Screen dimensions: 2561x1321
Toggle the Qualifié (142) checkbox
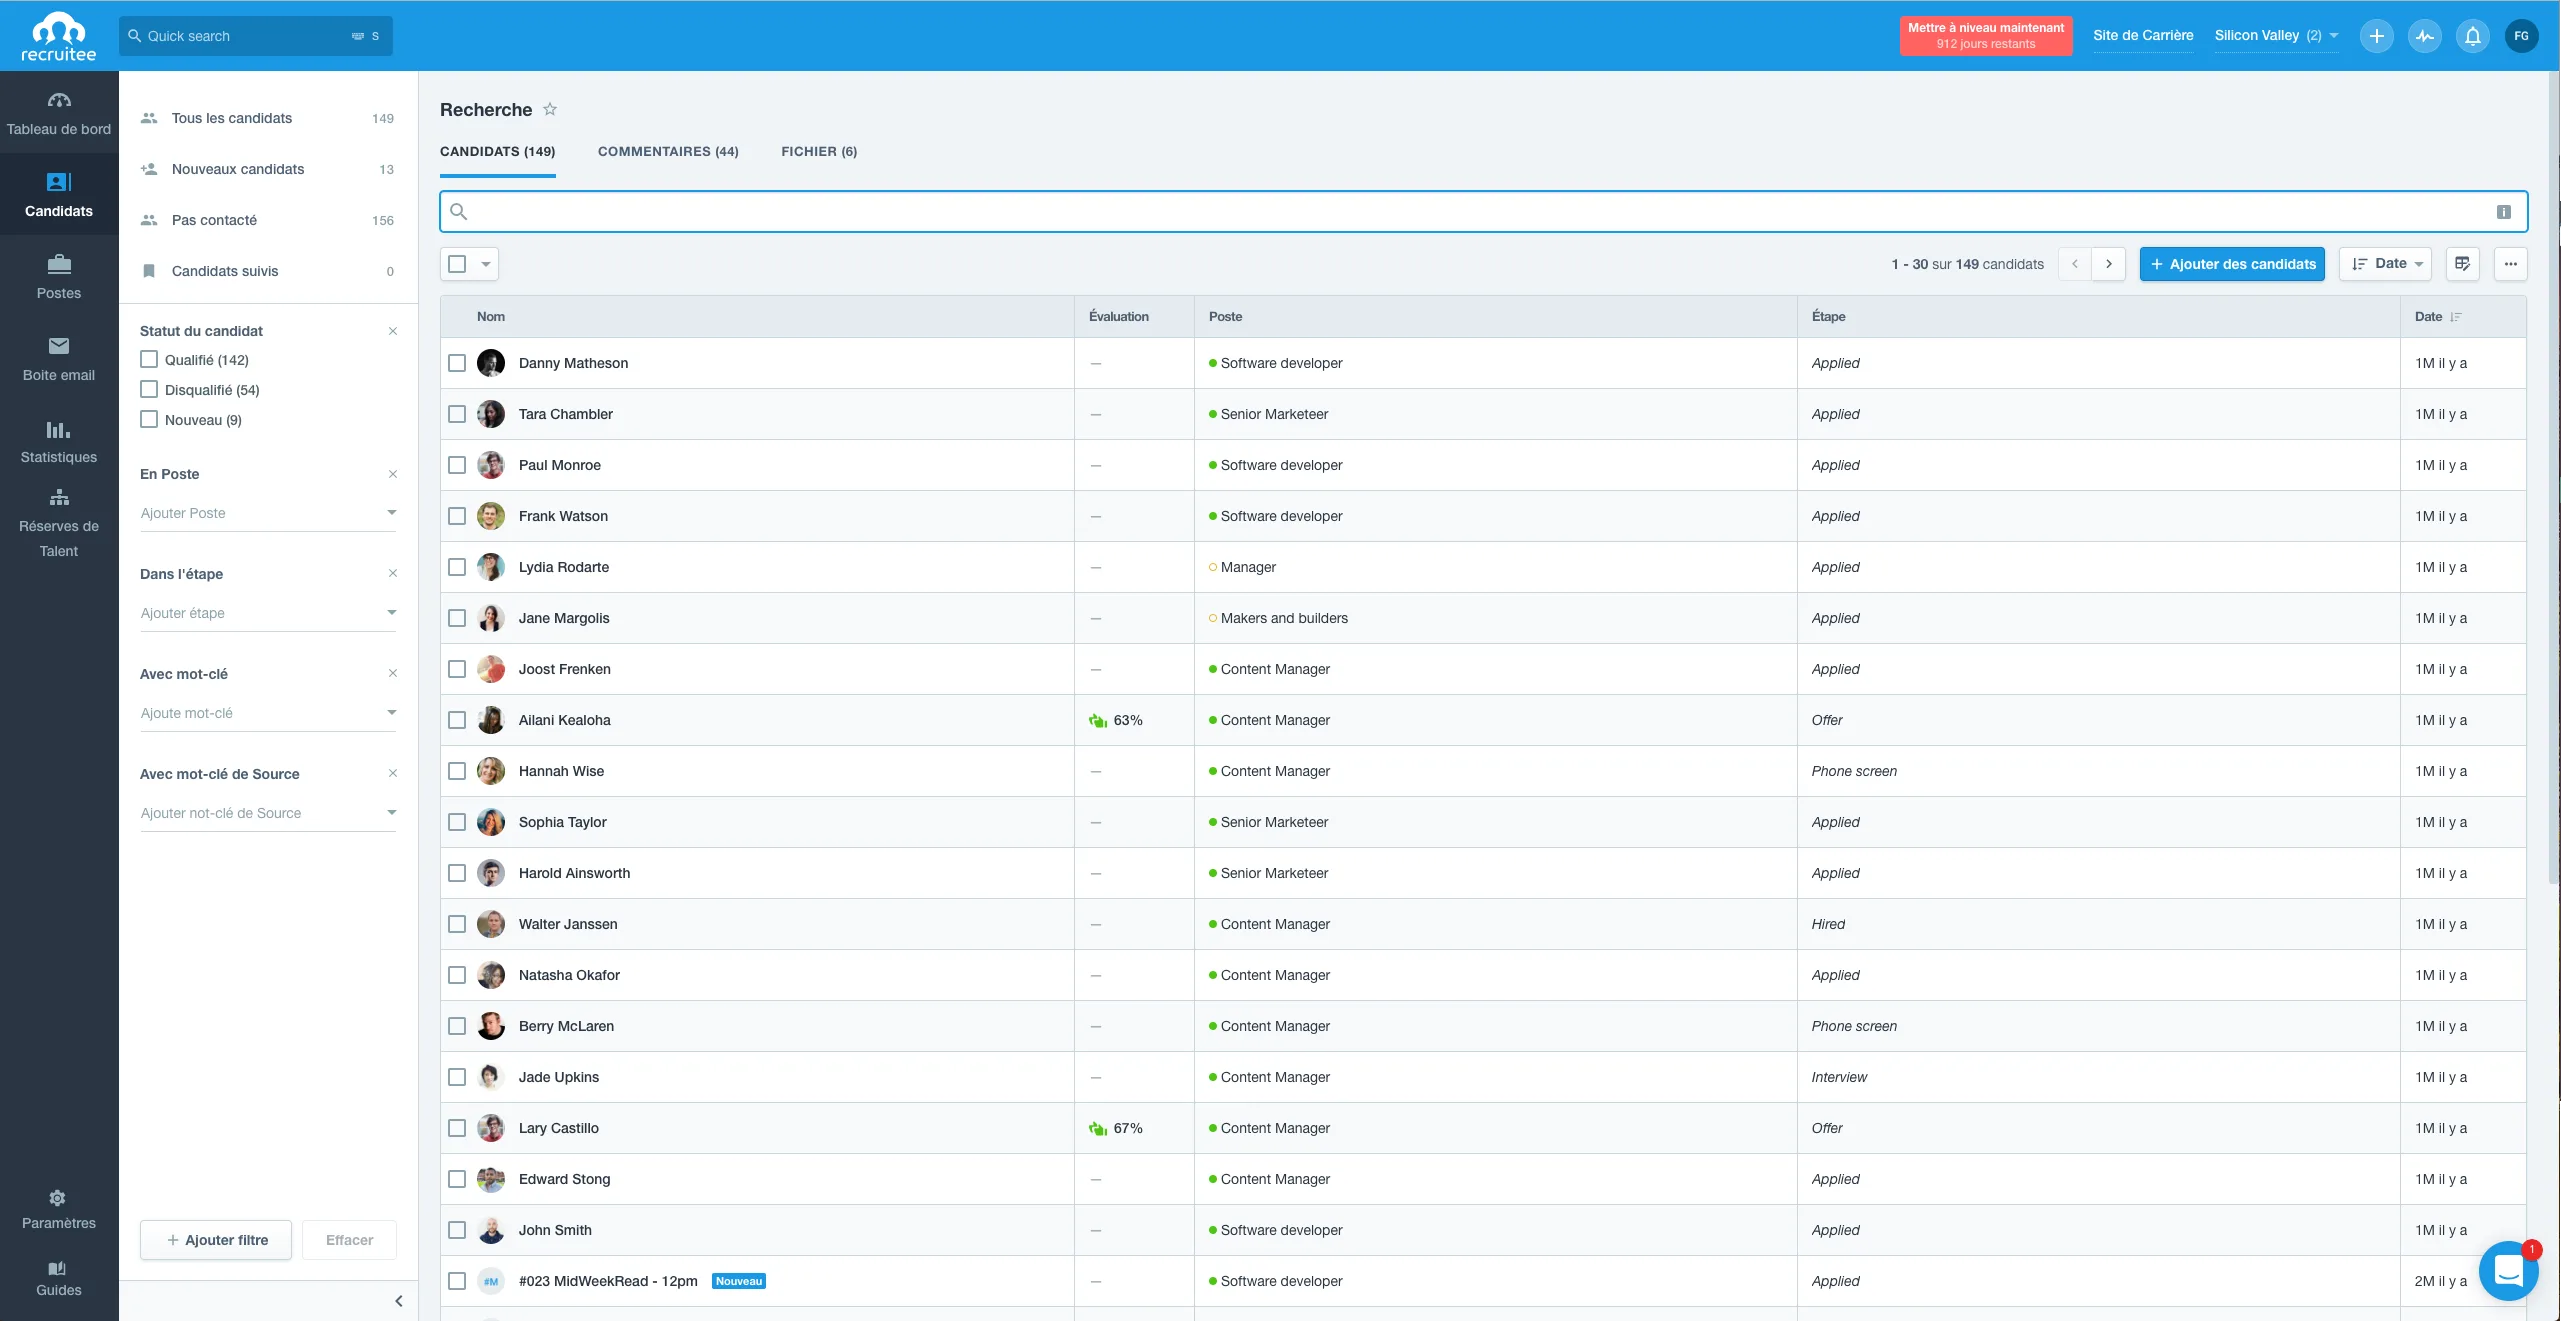click(149, 359)
